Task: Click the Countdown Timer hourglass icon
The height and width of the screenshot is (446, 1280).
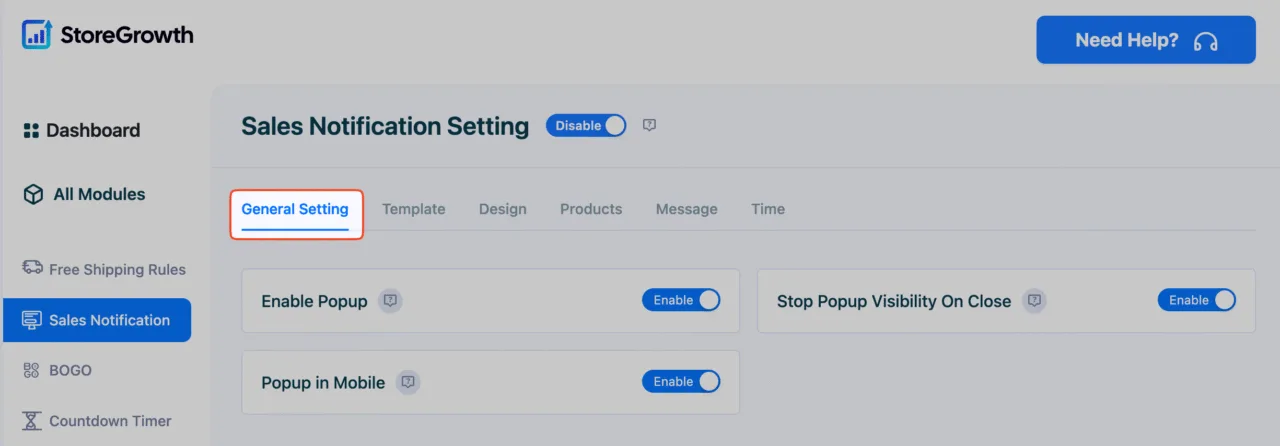Action: click(x=32, y=421)
